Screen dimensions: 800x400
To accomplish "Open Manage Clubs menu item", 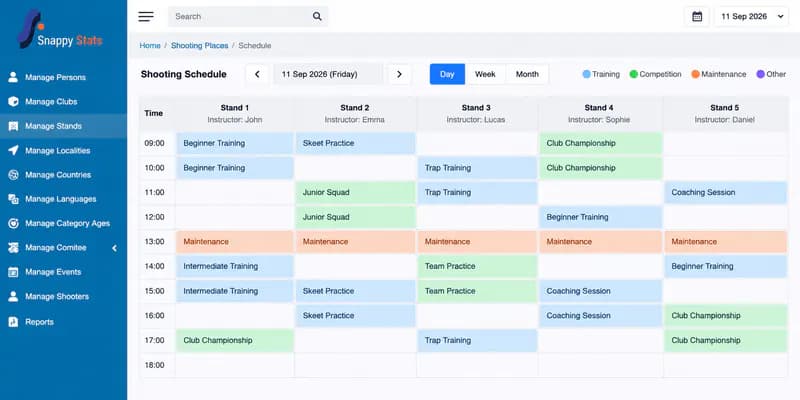I will coord(63,102).
